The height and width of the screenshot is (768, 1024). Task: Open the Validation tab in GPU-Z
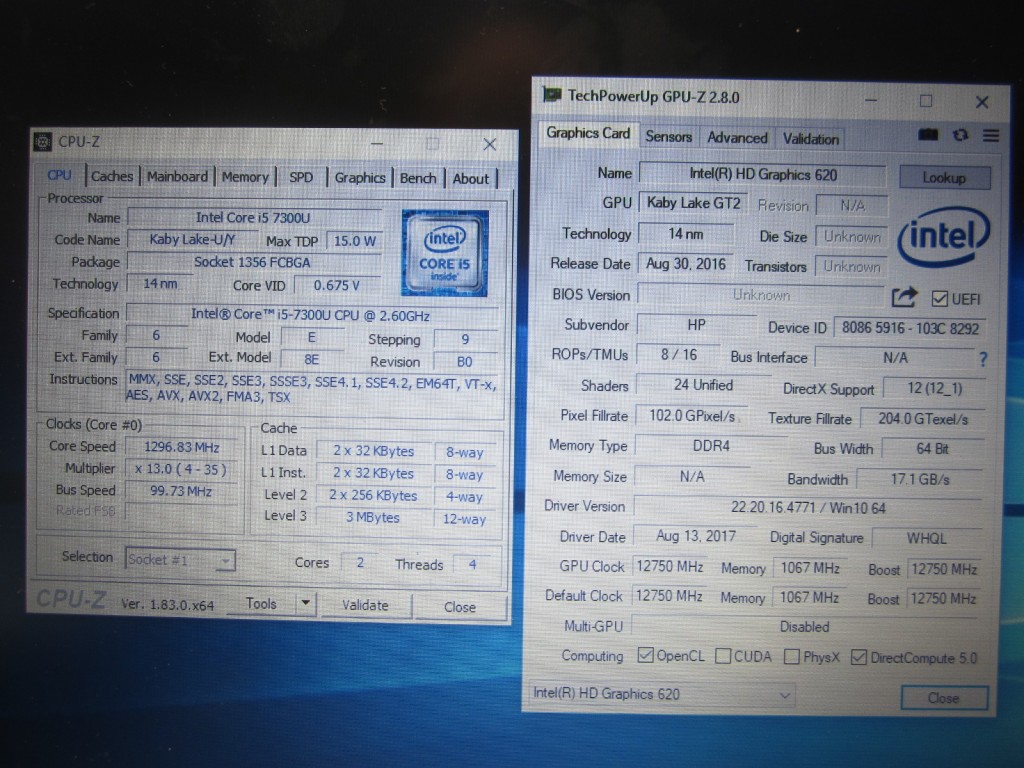click(x=811, y=139)
